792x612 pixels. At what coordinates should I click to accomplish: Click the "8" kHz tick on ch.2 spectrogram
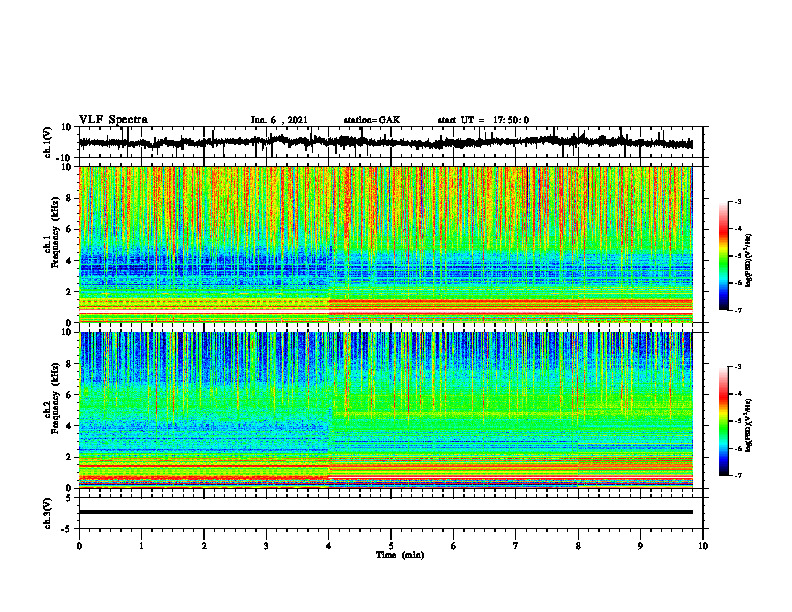(x=69, y=364)
